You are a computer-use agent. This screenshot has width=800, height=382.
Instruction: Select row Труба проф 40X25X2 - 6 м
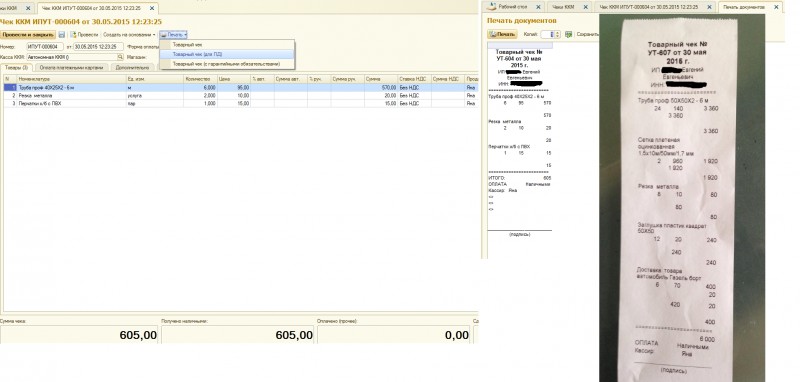240,88
